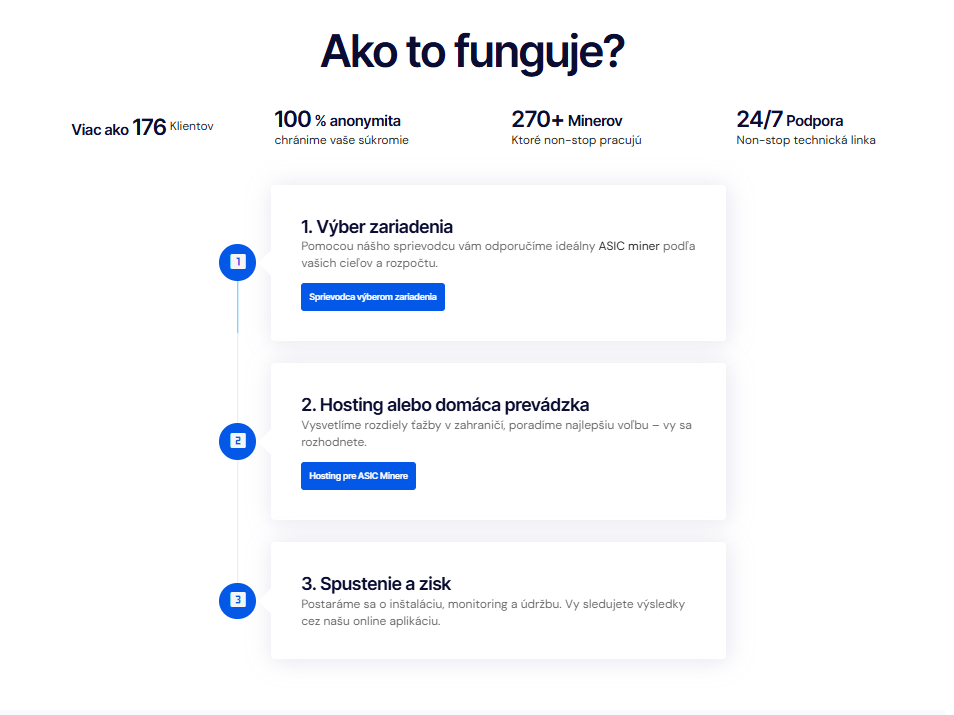
Task: Click the step 3 circle icon
Action: (237, 600)
